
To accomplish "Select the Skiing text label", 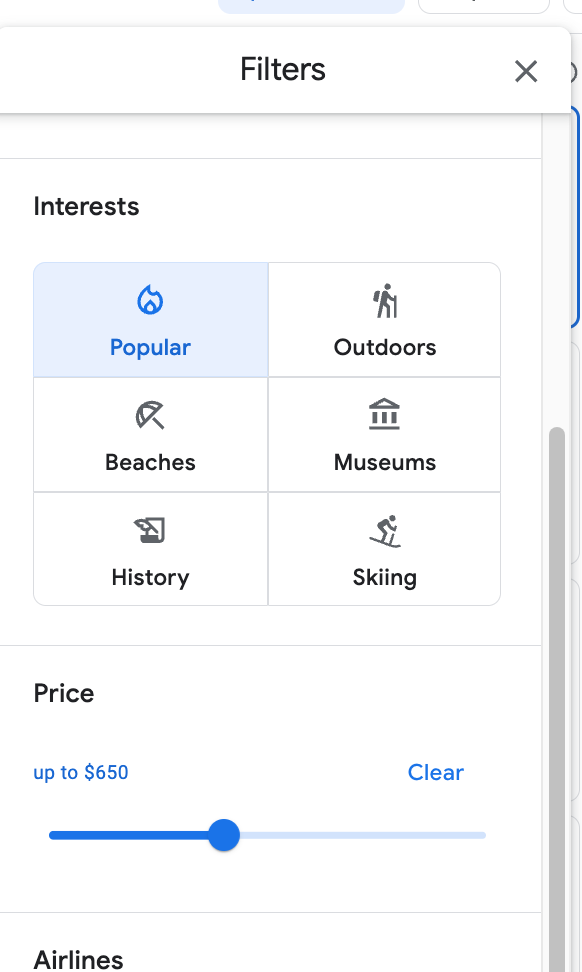I will tap(385, 578).
